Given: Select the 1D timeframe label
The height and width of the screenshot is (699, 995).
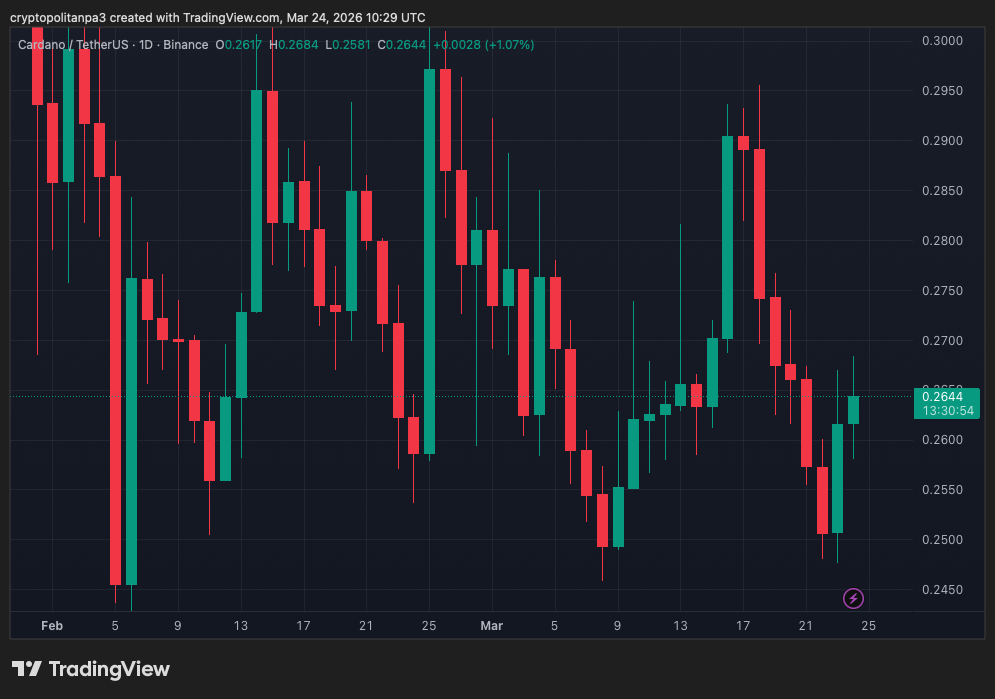Looking at the screenshot, I should pyautogui.click(x=148, y=45).
